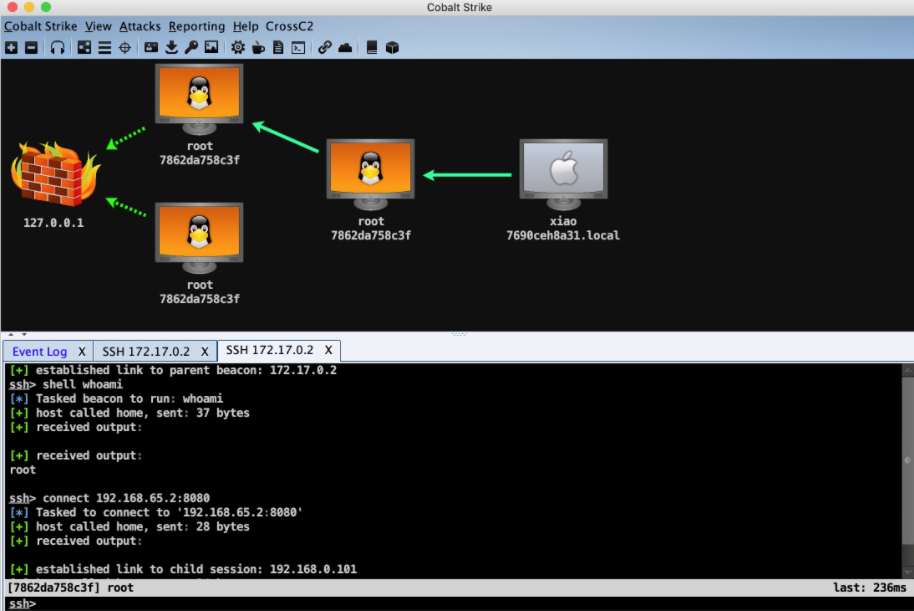The height and width of the screenshot is (611, 914).
Task: Close the Event Log tab
Action: [82, 352]
